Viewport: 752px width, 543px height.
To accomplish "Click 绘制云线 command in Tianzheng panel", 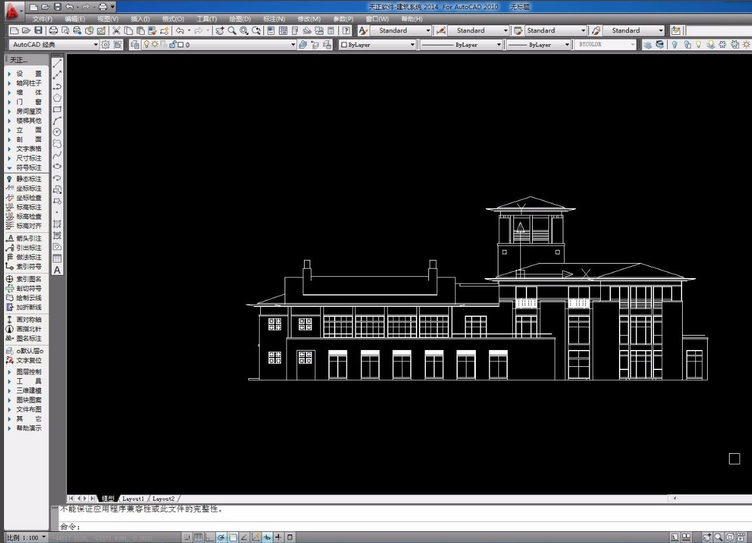I will pos(24,298).
